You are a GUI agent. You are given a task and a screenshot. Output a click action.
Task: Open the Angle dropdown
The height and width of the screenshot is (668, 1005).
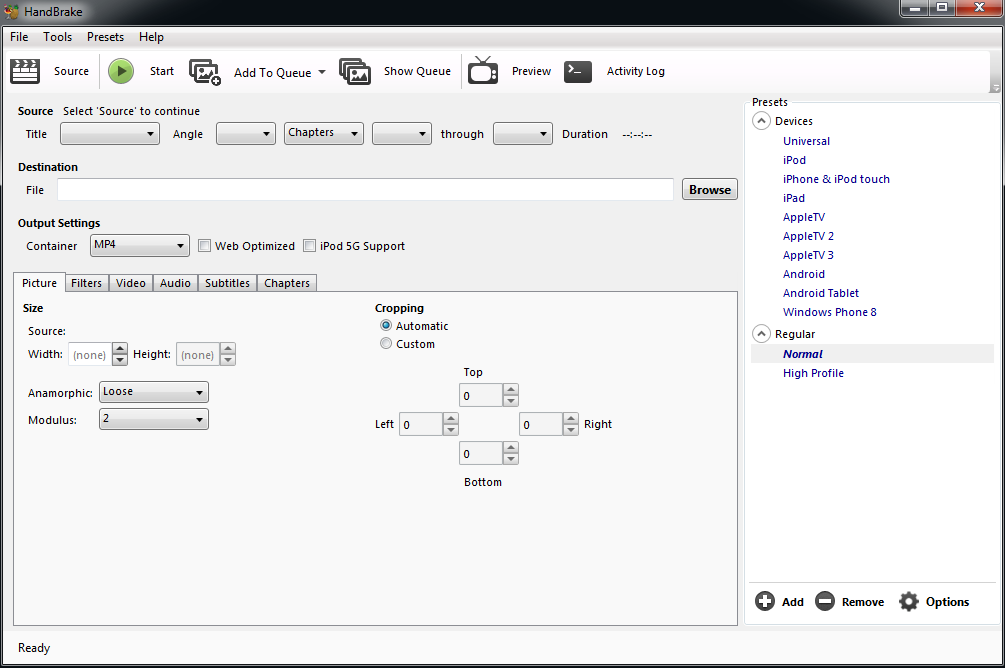(245, 134)
